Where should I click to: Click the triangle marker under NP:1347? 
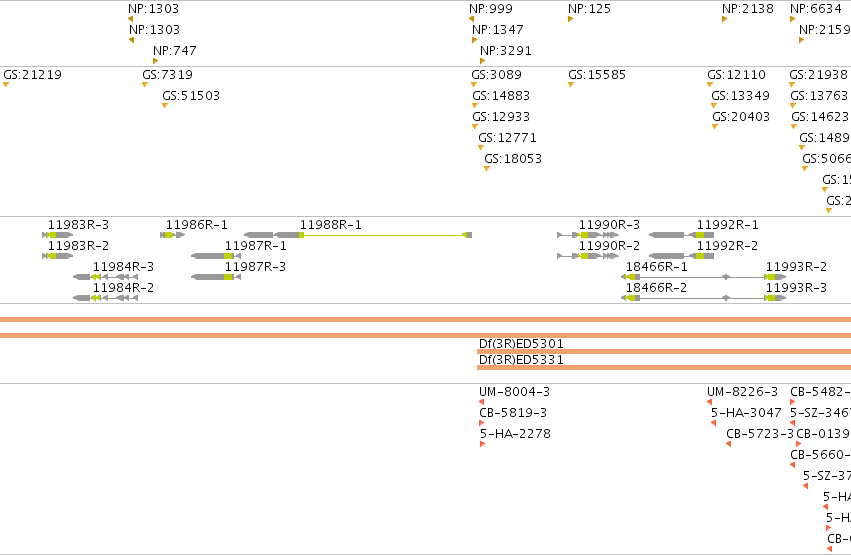click(x=475, y=40)
